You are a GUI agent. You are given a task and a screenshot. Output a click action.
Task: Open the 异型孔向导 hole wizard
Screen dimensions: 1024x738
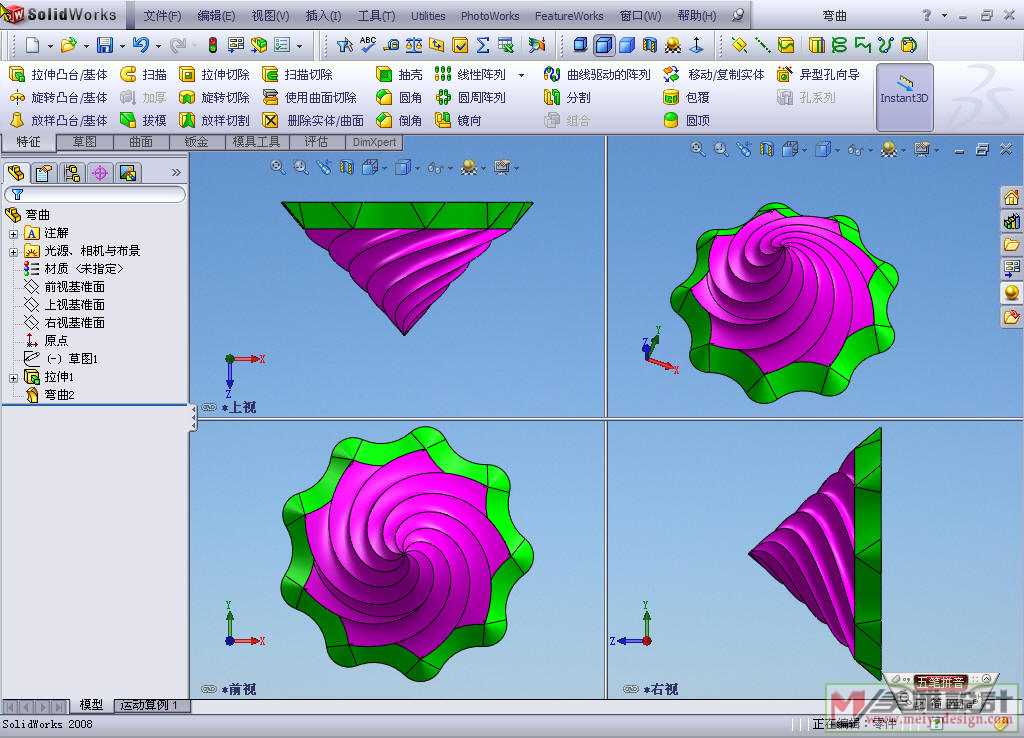point(818,75)
